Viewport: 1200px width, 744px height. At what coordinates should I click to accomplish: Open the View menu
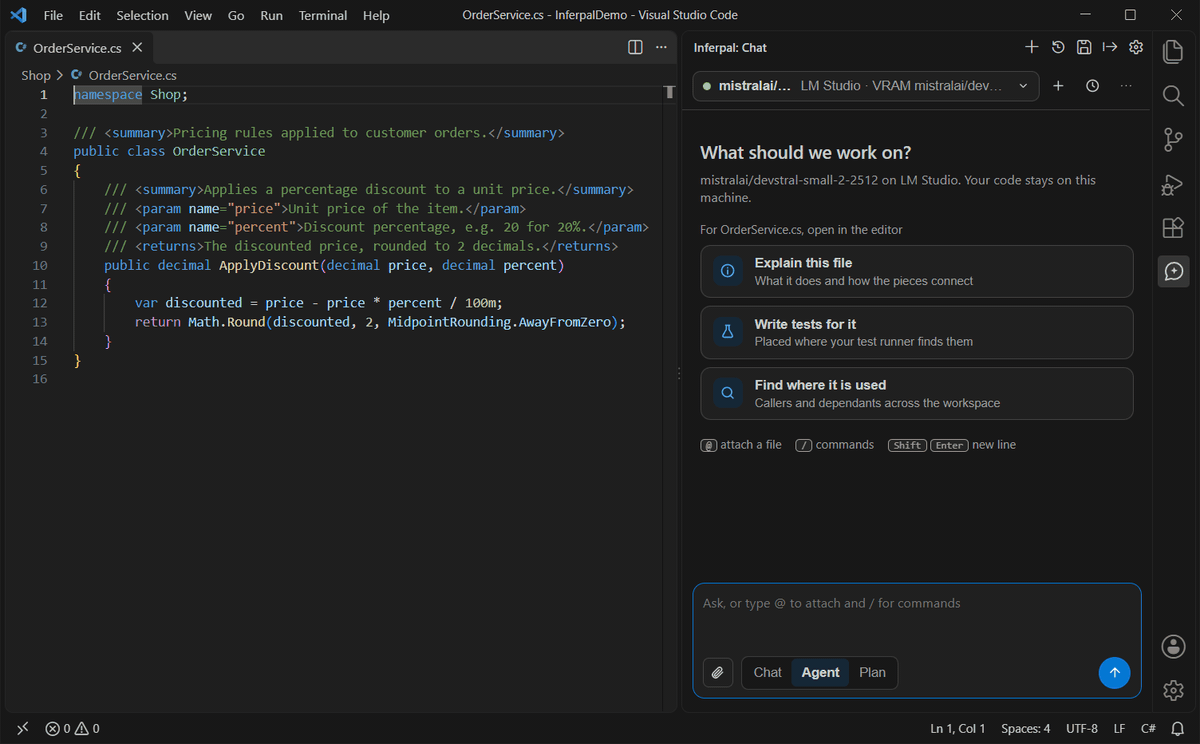198,15
